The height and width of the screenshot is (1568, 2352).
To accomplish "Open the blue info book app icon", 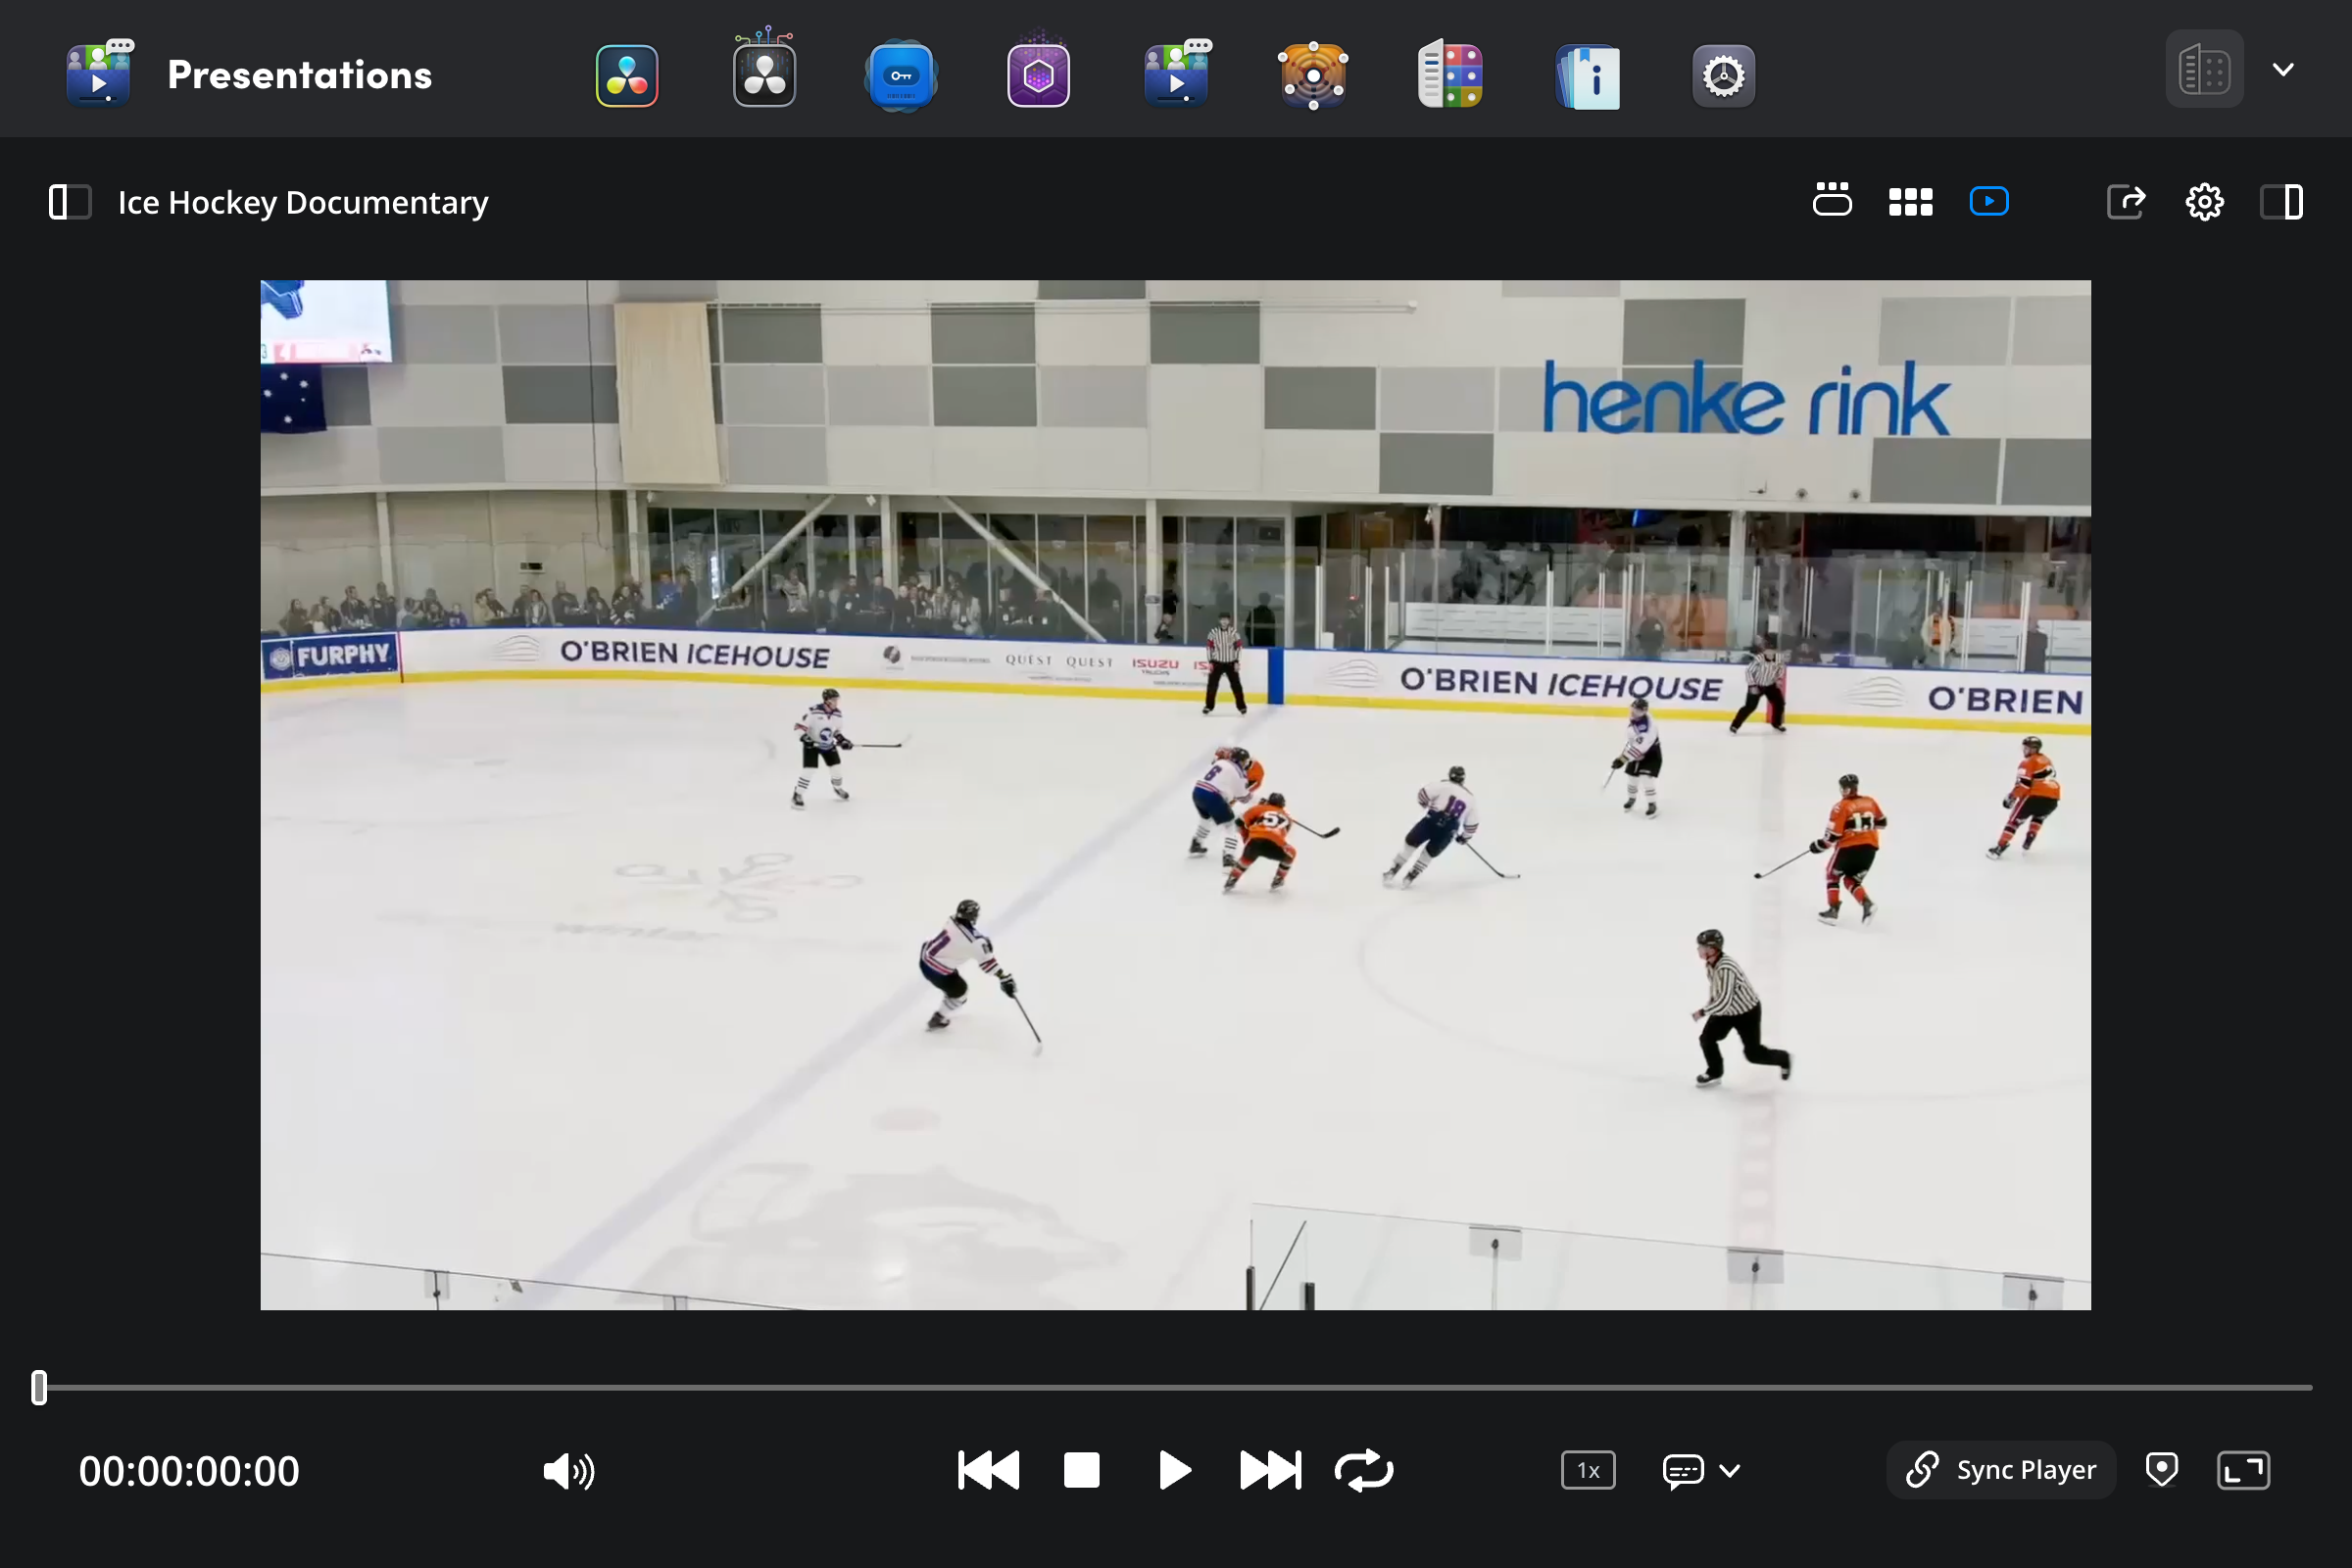I will pos(1588,76).
